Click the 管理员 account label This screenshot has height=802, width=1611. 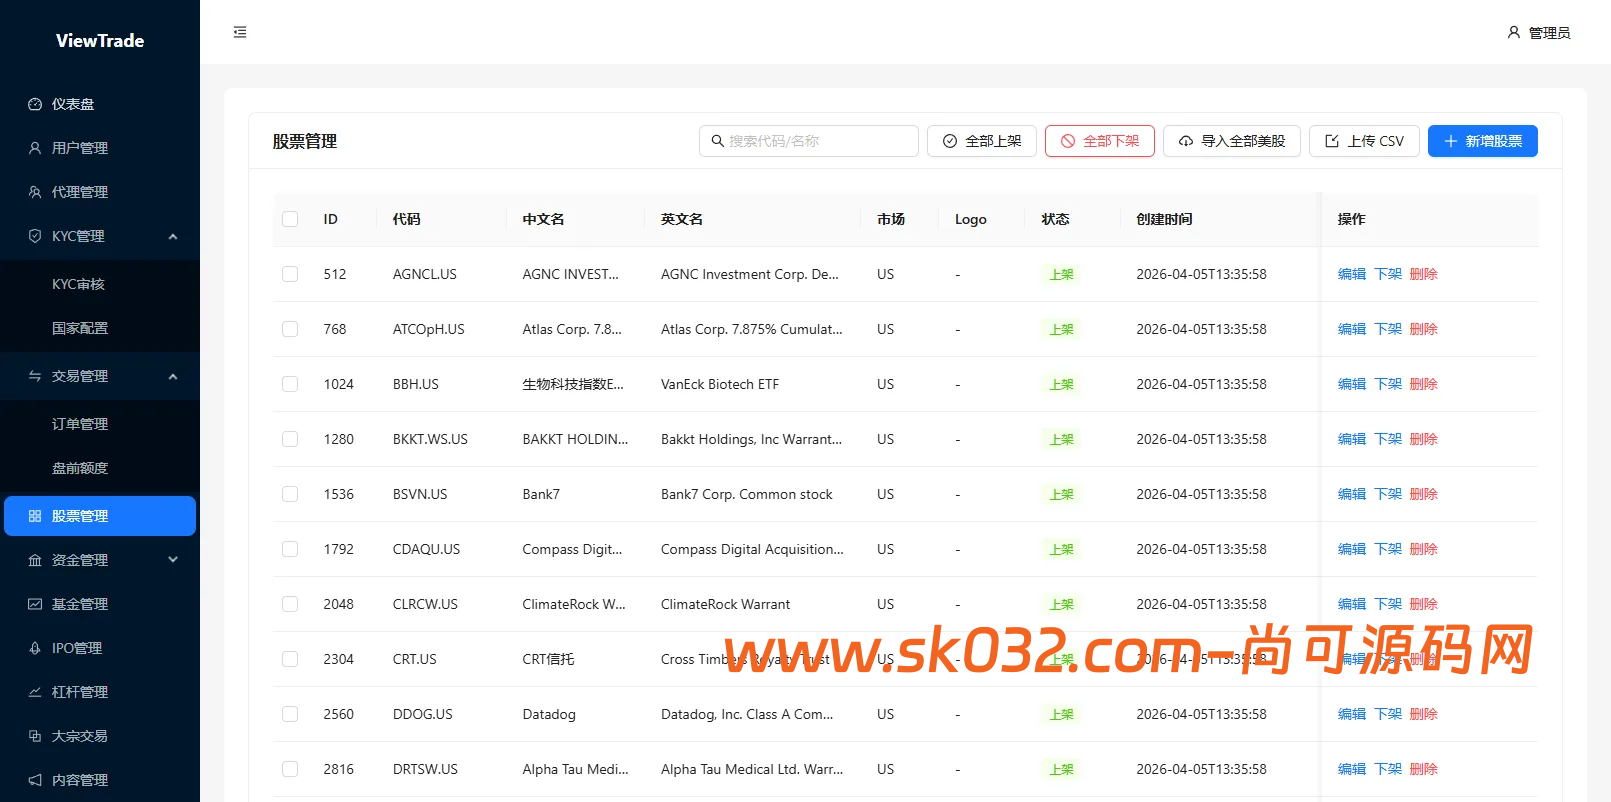click(1550, 33)
